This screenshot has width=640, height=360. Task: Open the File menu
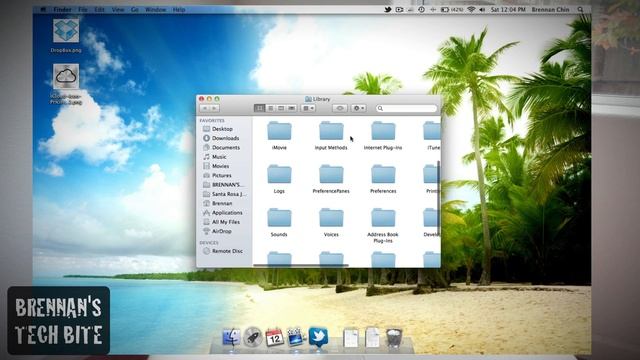click(83, 9)
